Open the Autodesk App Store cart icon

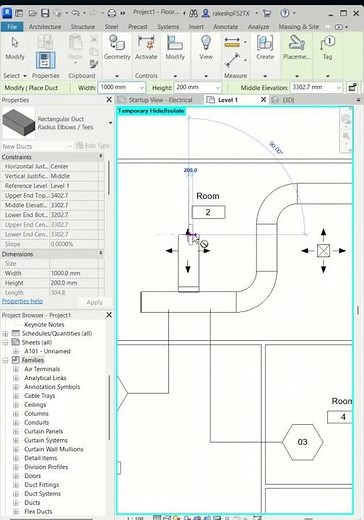[267, 13]
